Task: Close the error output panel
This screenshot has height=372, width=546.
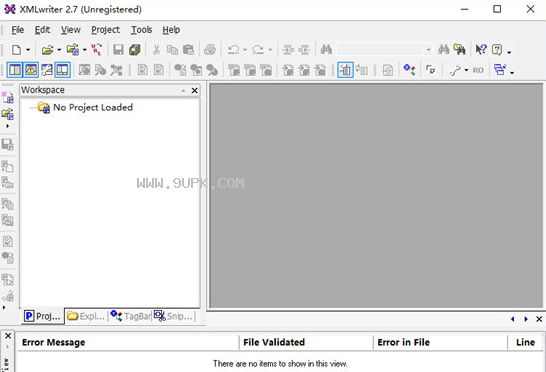Action: click(x=8, y=336)
